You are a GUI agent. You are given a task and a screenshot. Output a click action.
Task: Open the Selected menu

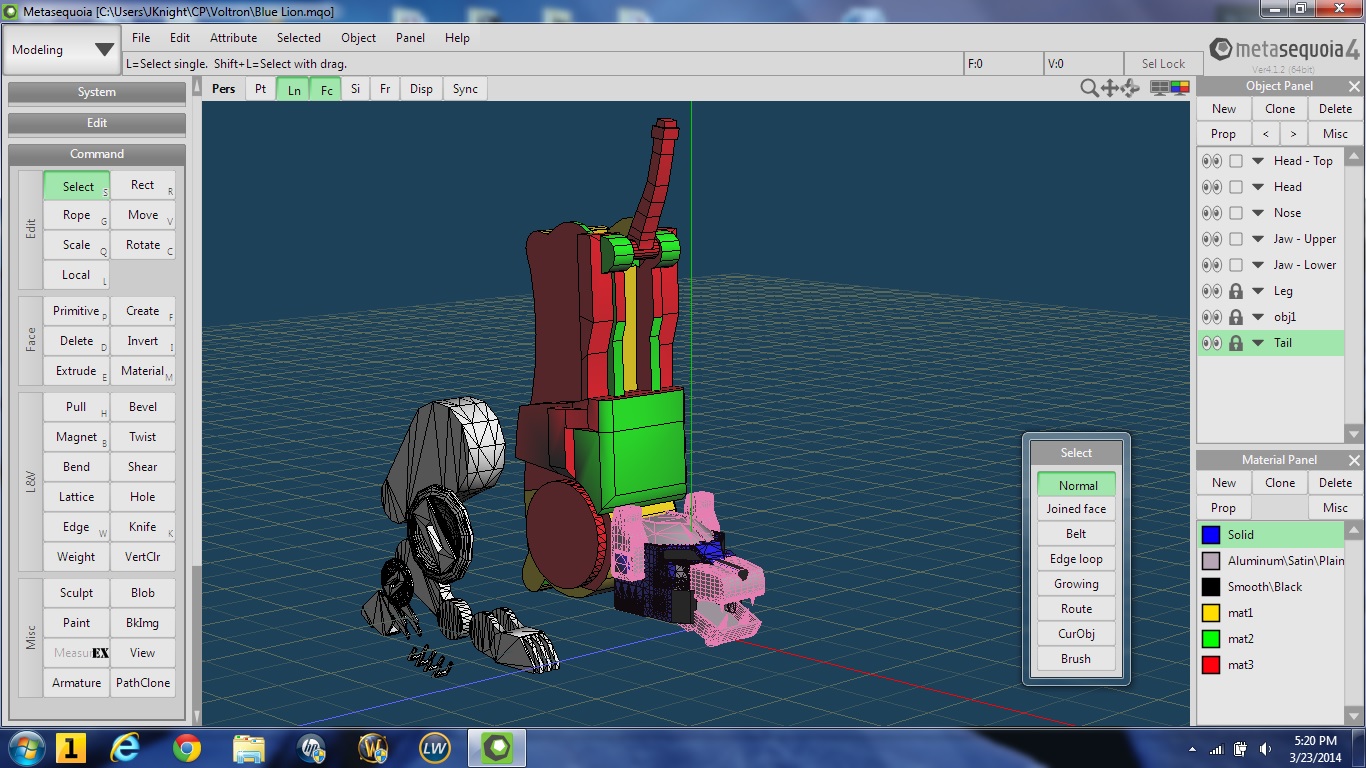tap(299, 38)
